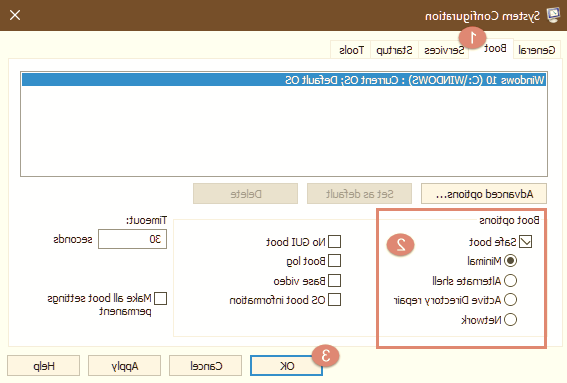
Task: Choose Active Directory repair option
Action: coord(510,299)
